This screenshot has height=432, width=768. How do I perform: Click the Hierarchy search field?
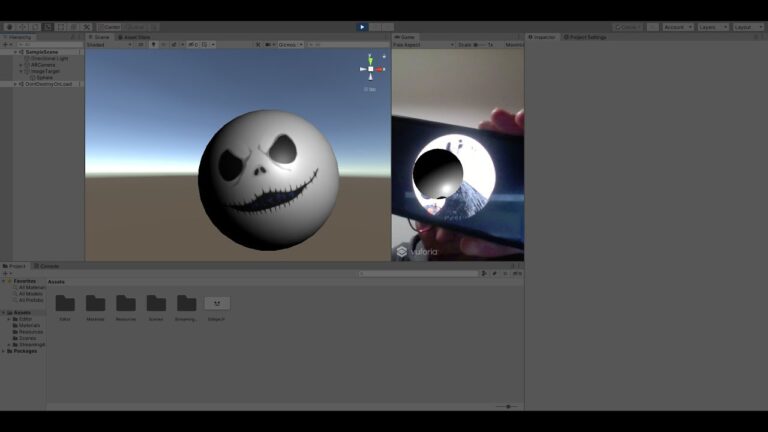pos(48,45)
